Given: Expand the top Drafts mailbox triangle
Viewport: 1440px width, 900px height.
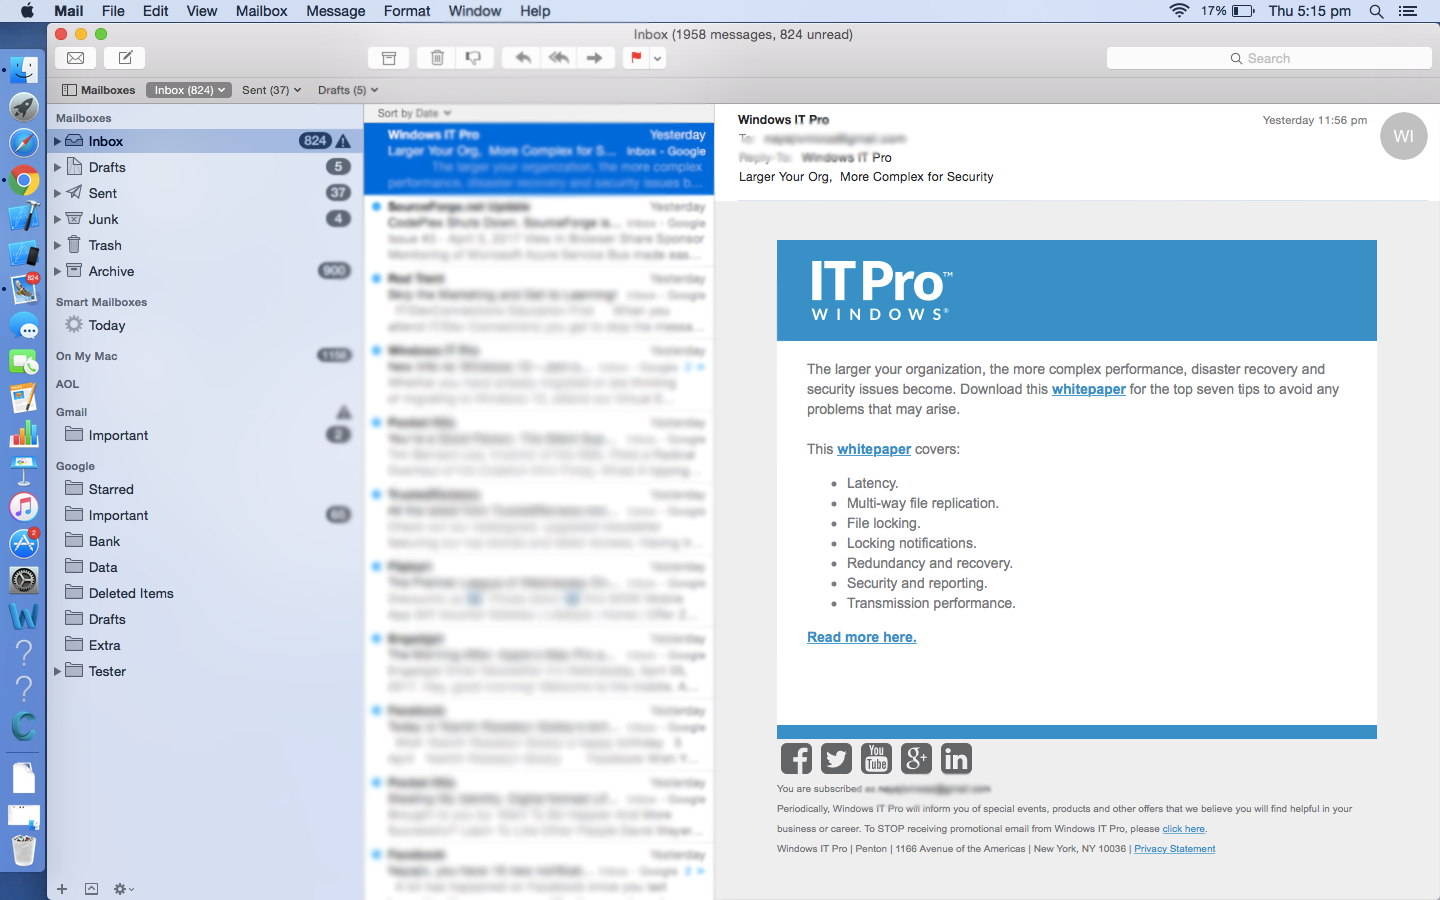Looking at the screenshot, I should pos(57,167).
